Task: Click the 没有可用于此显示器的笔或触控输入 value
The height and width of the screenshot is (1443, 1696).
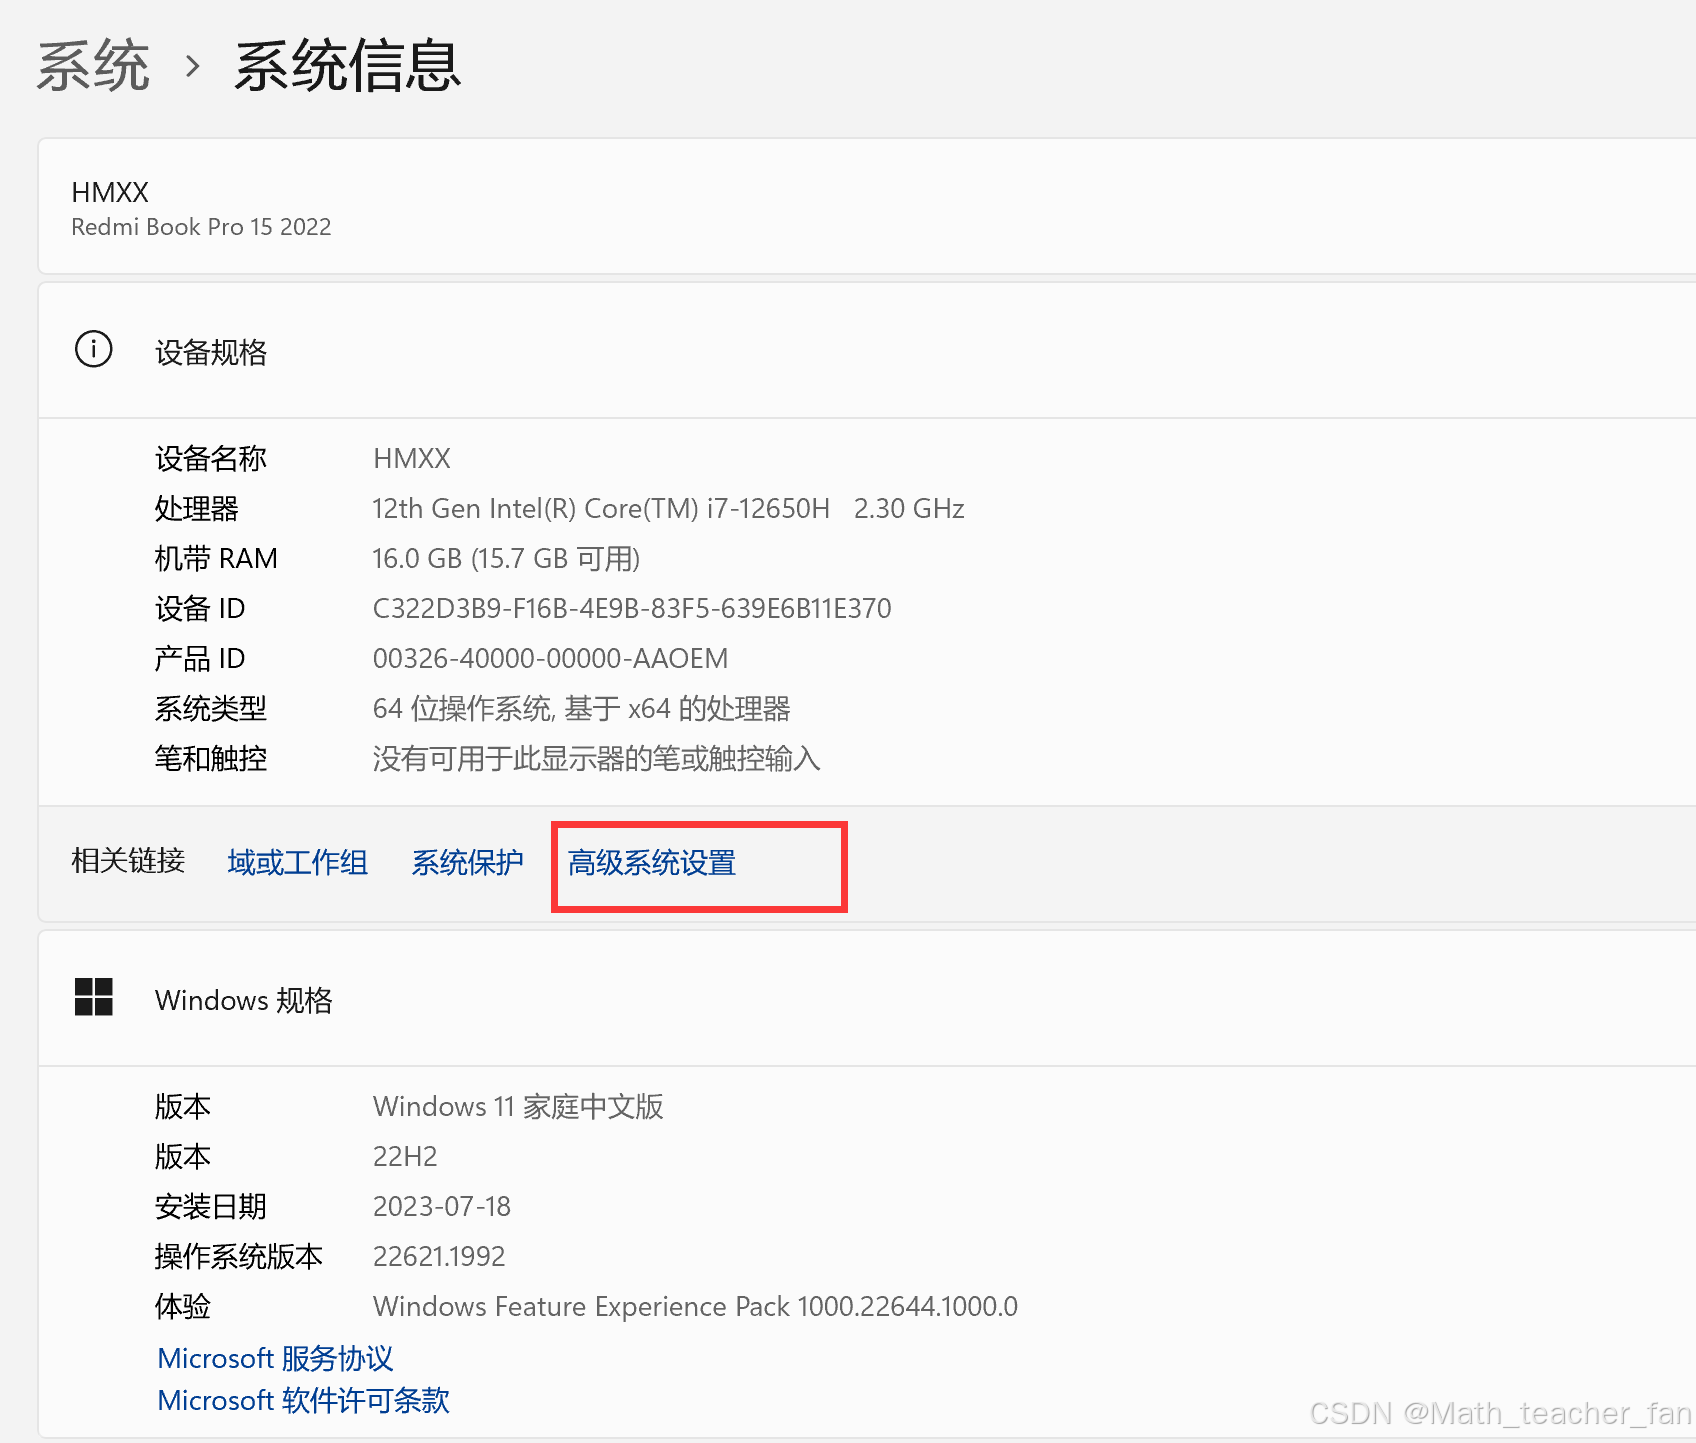Action: [596, 758]
